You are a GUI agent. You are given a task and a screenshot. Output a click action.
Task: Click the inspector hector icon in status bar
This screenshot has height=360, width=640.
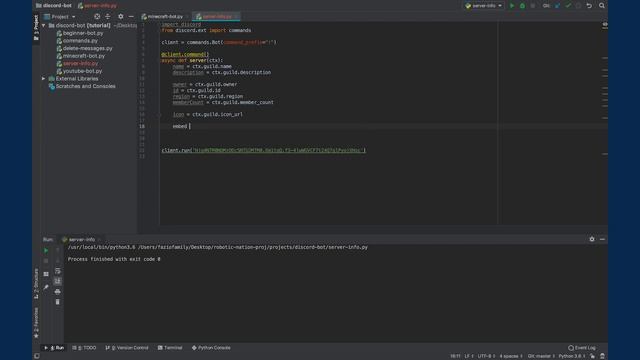[602, 356]
